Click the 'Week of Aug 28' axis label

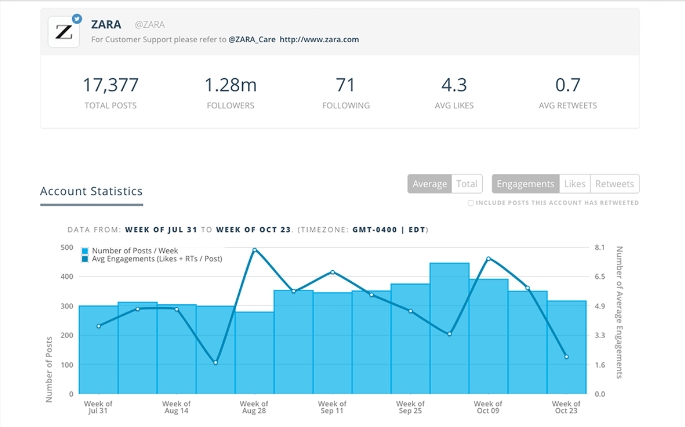254,407
